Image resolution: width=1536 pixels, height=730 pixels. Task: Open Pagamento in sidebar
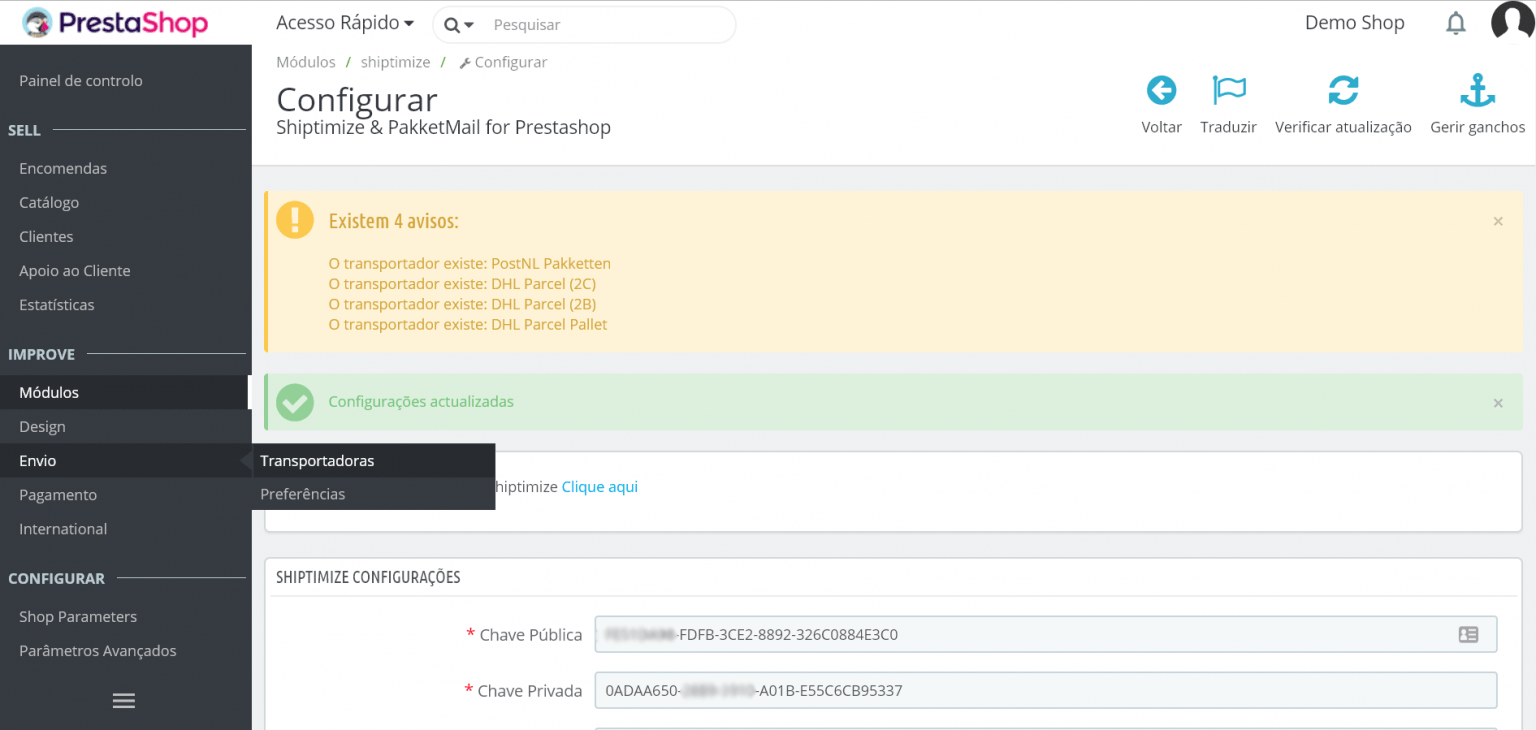click(x=58, y=495)
